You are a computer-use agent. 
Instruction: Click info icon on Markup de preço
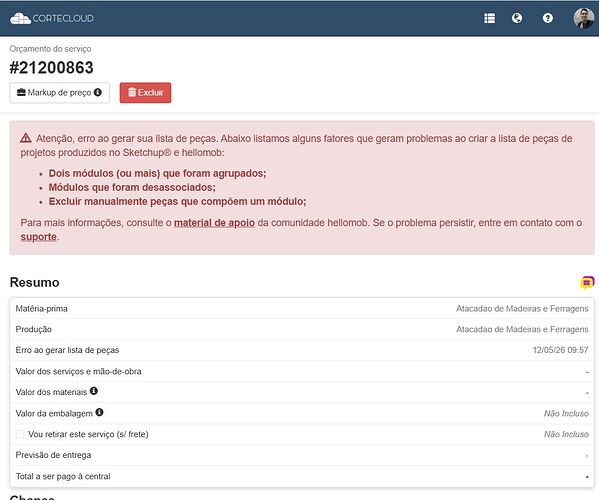(98, 92)
